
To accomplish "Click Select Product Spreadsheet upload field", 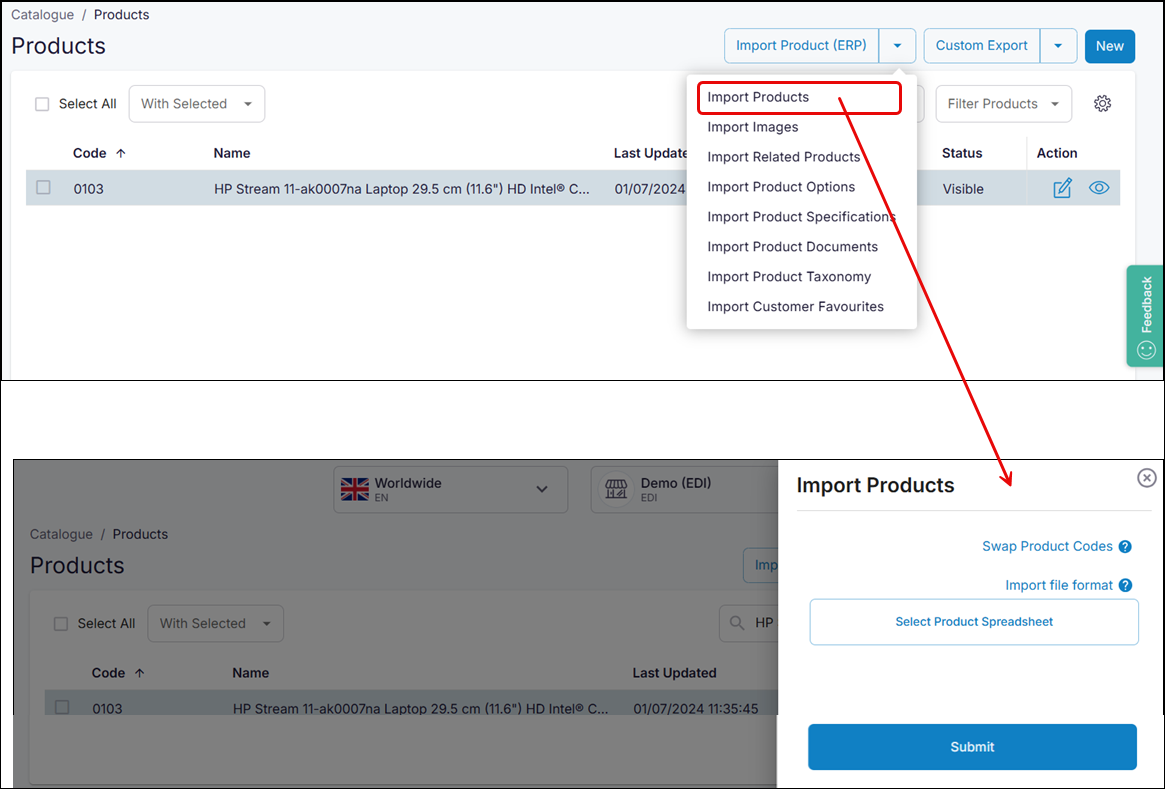I will coord(973,622).
